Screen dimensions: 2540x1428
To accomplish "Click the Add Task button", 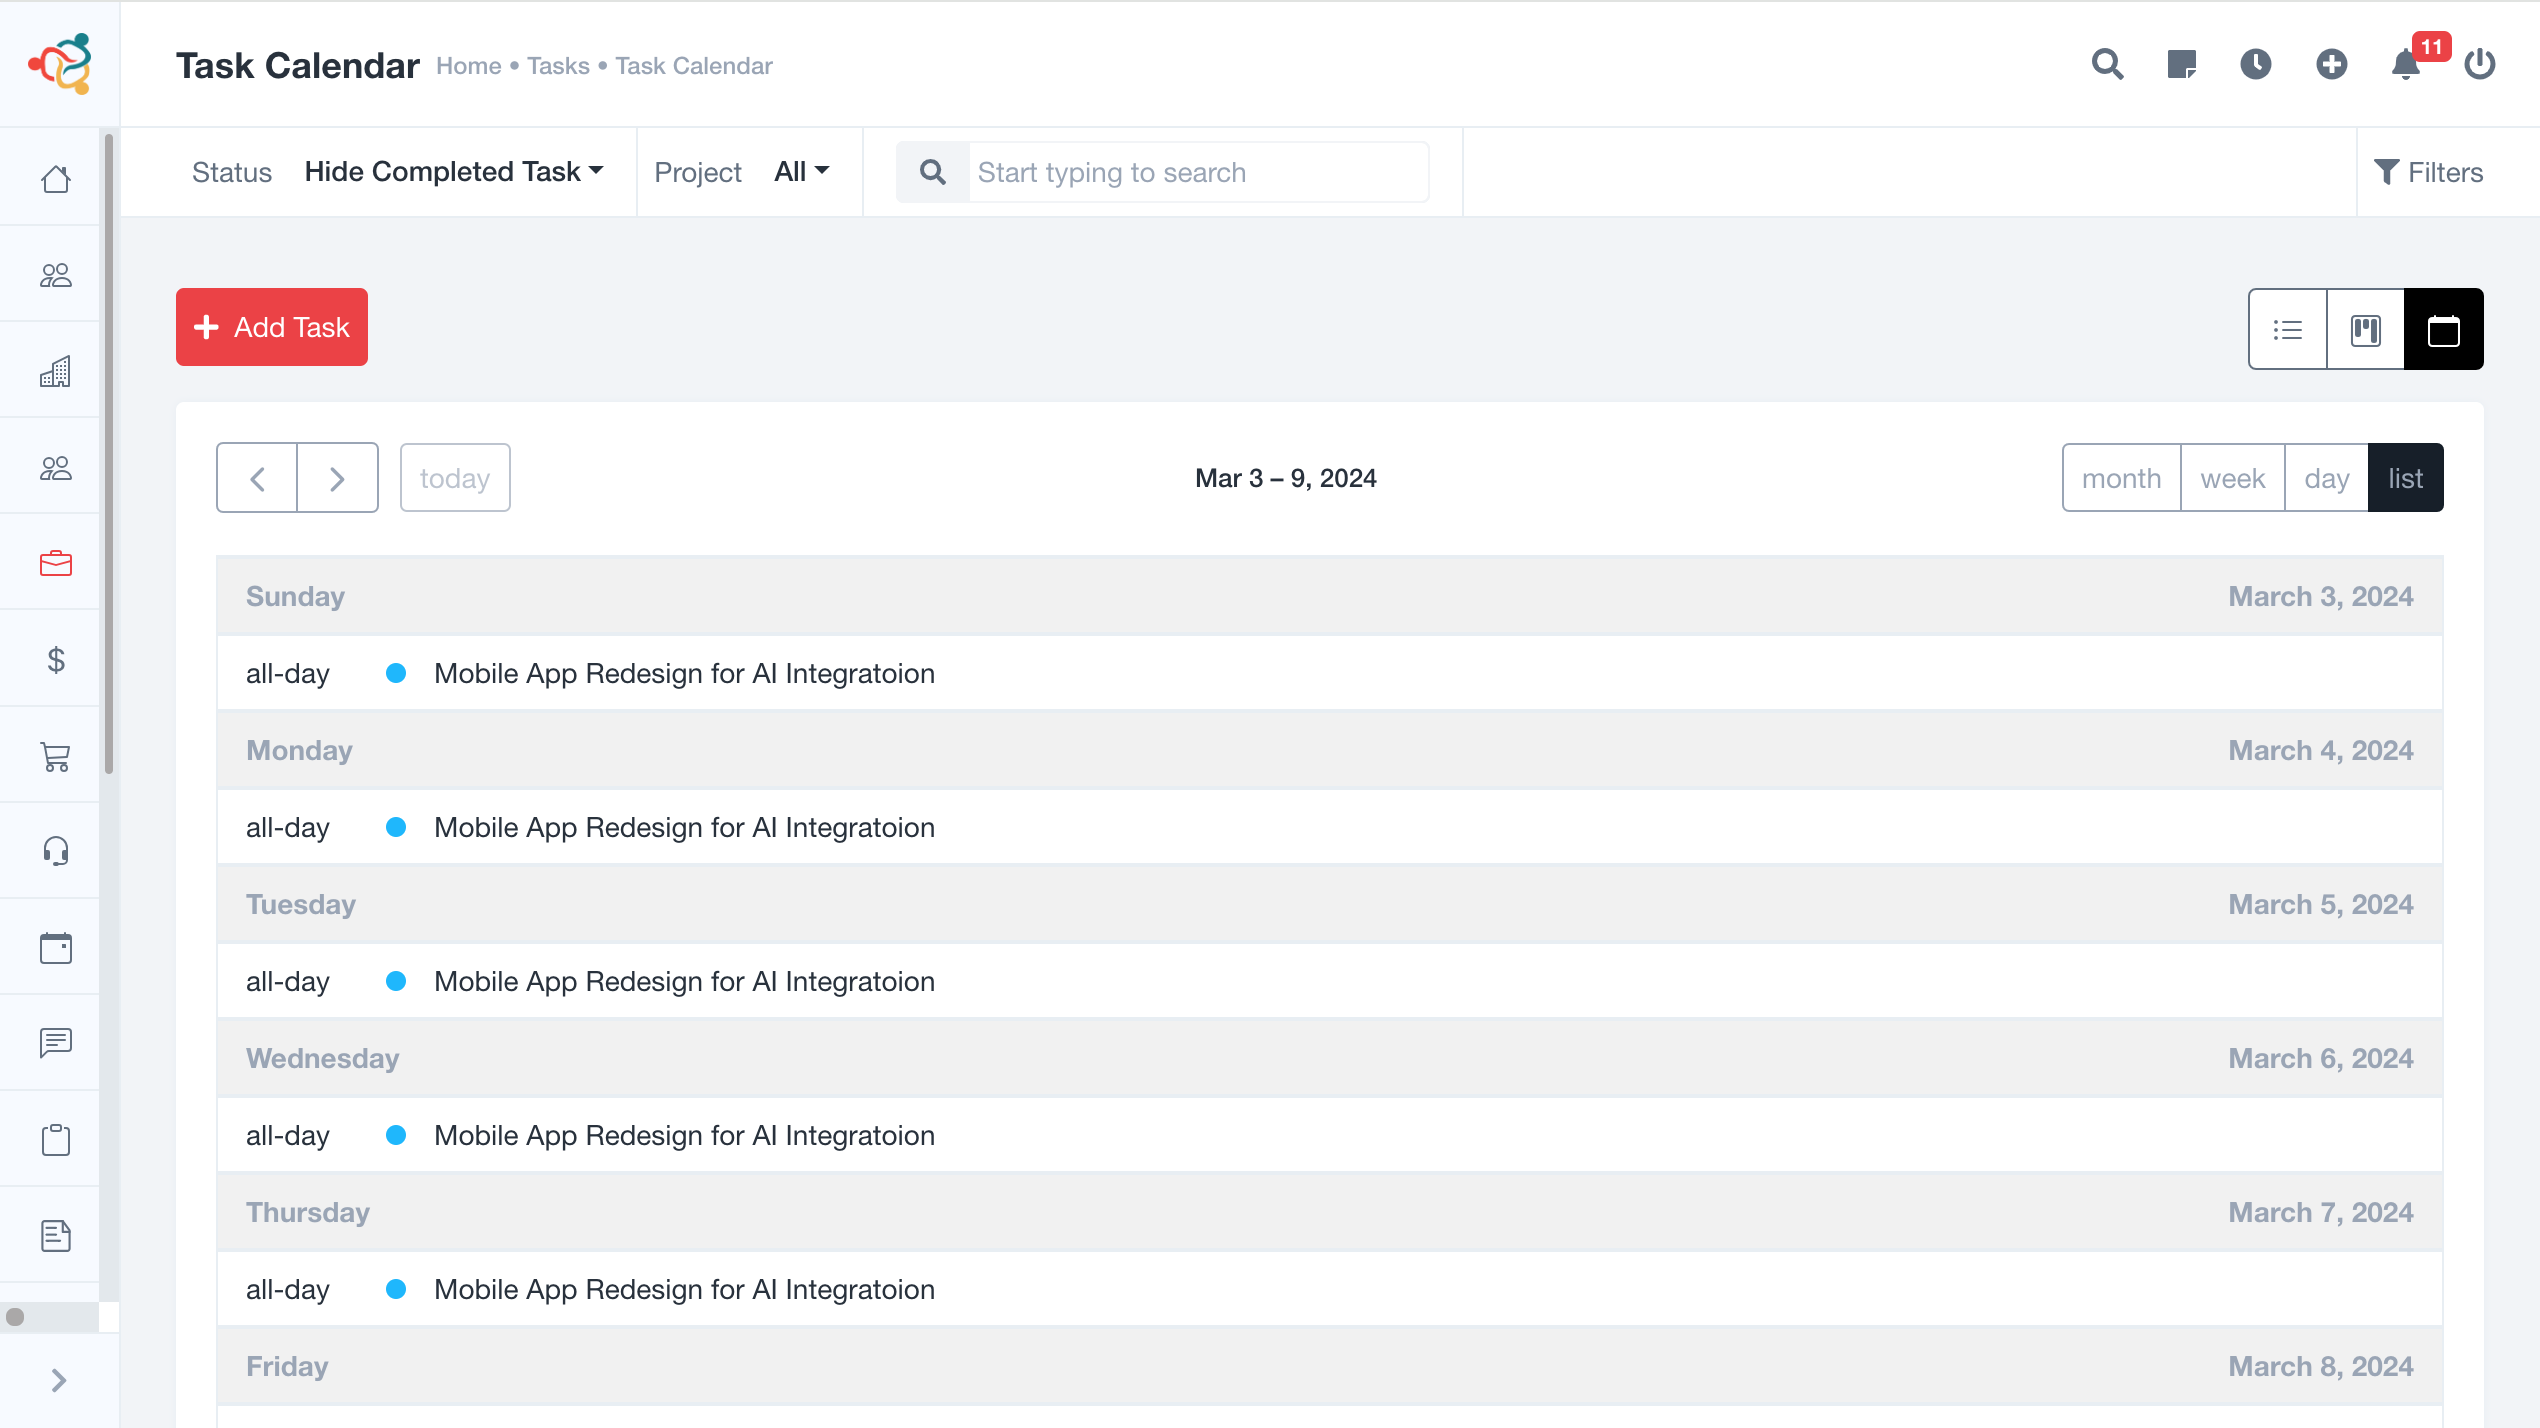I will coord(272,327).
